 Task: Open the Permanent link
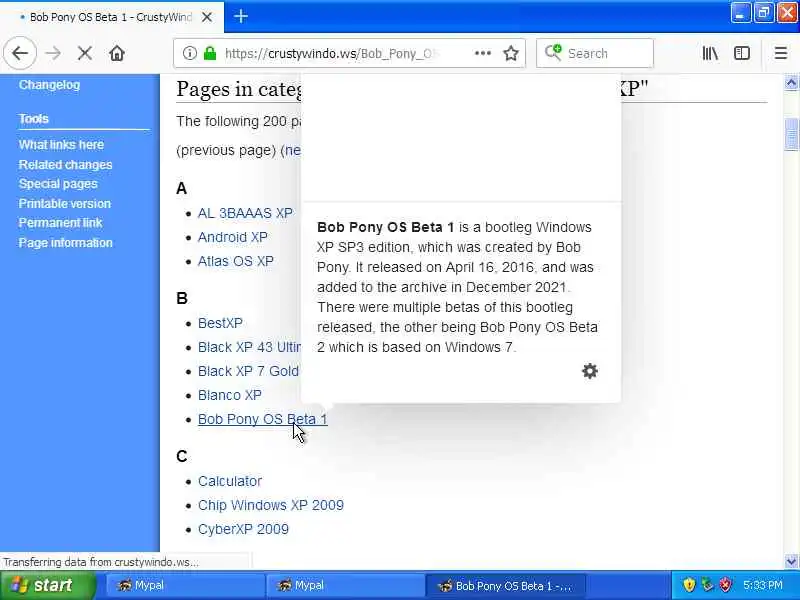[61, 223]
